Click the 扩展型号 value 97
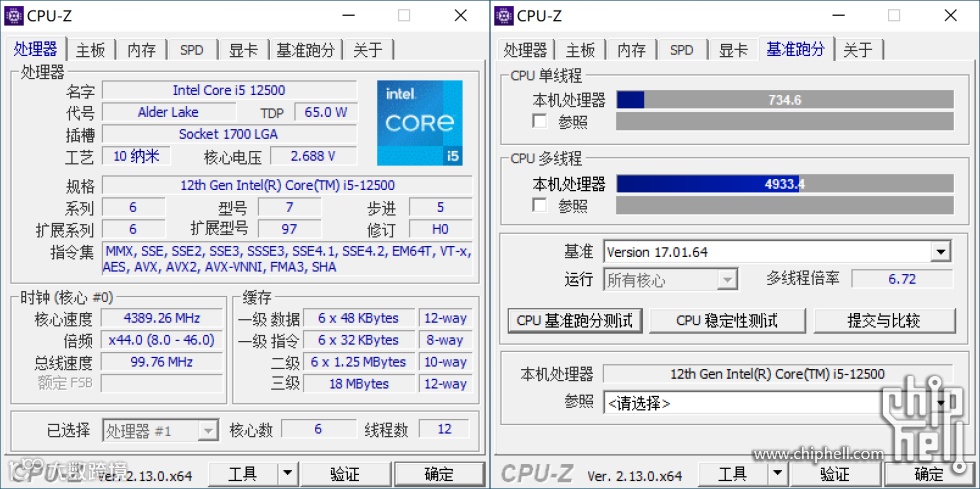The image size is (980, 489). 289,229
